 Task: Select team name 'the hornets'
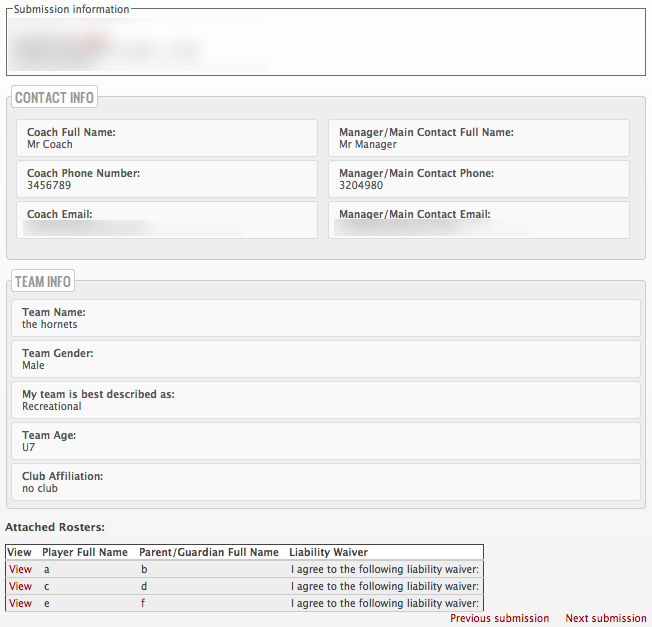50,324
